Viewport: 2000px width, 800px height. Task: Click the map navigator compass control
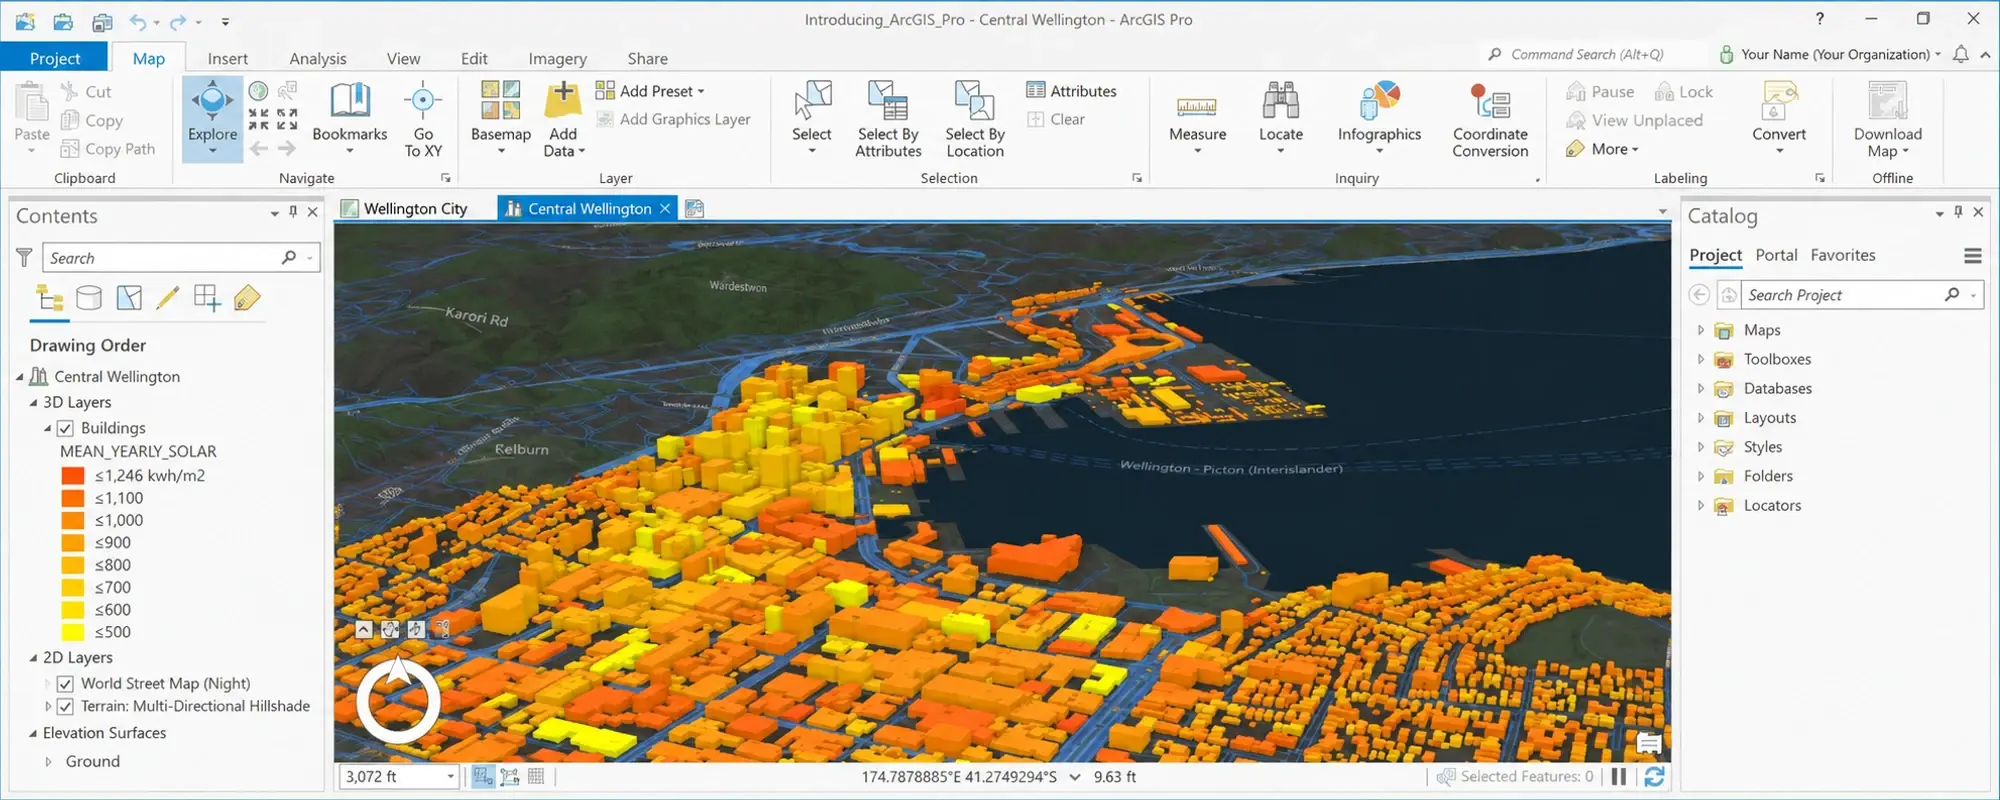click(398, 700)
